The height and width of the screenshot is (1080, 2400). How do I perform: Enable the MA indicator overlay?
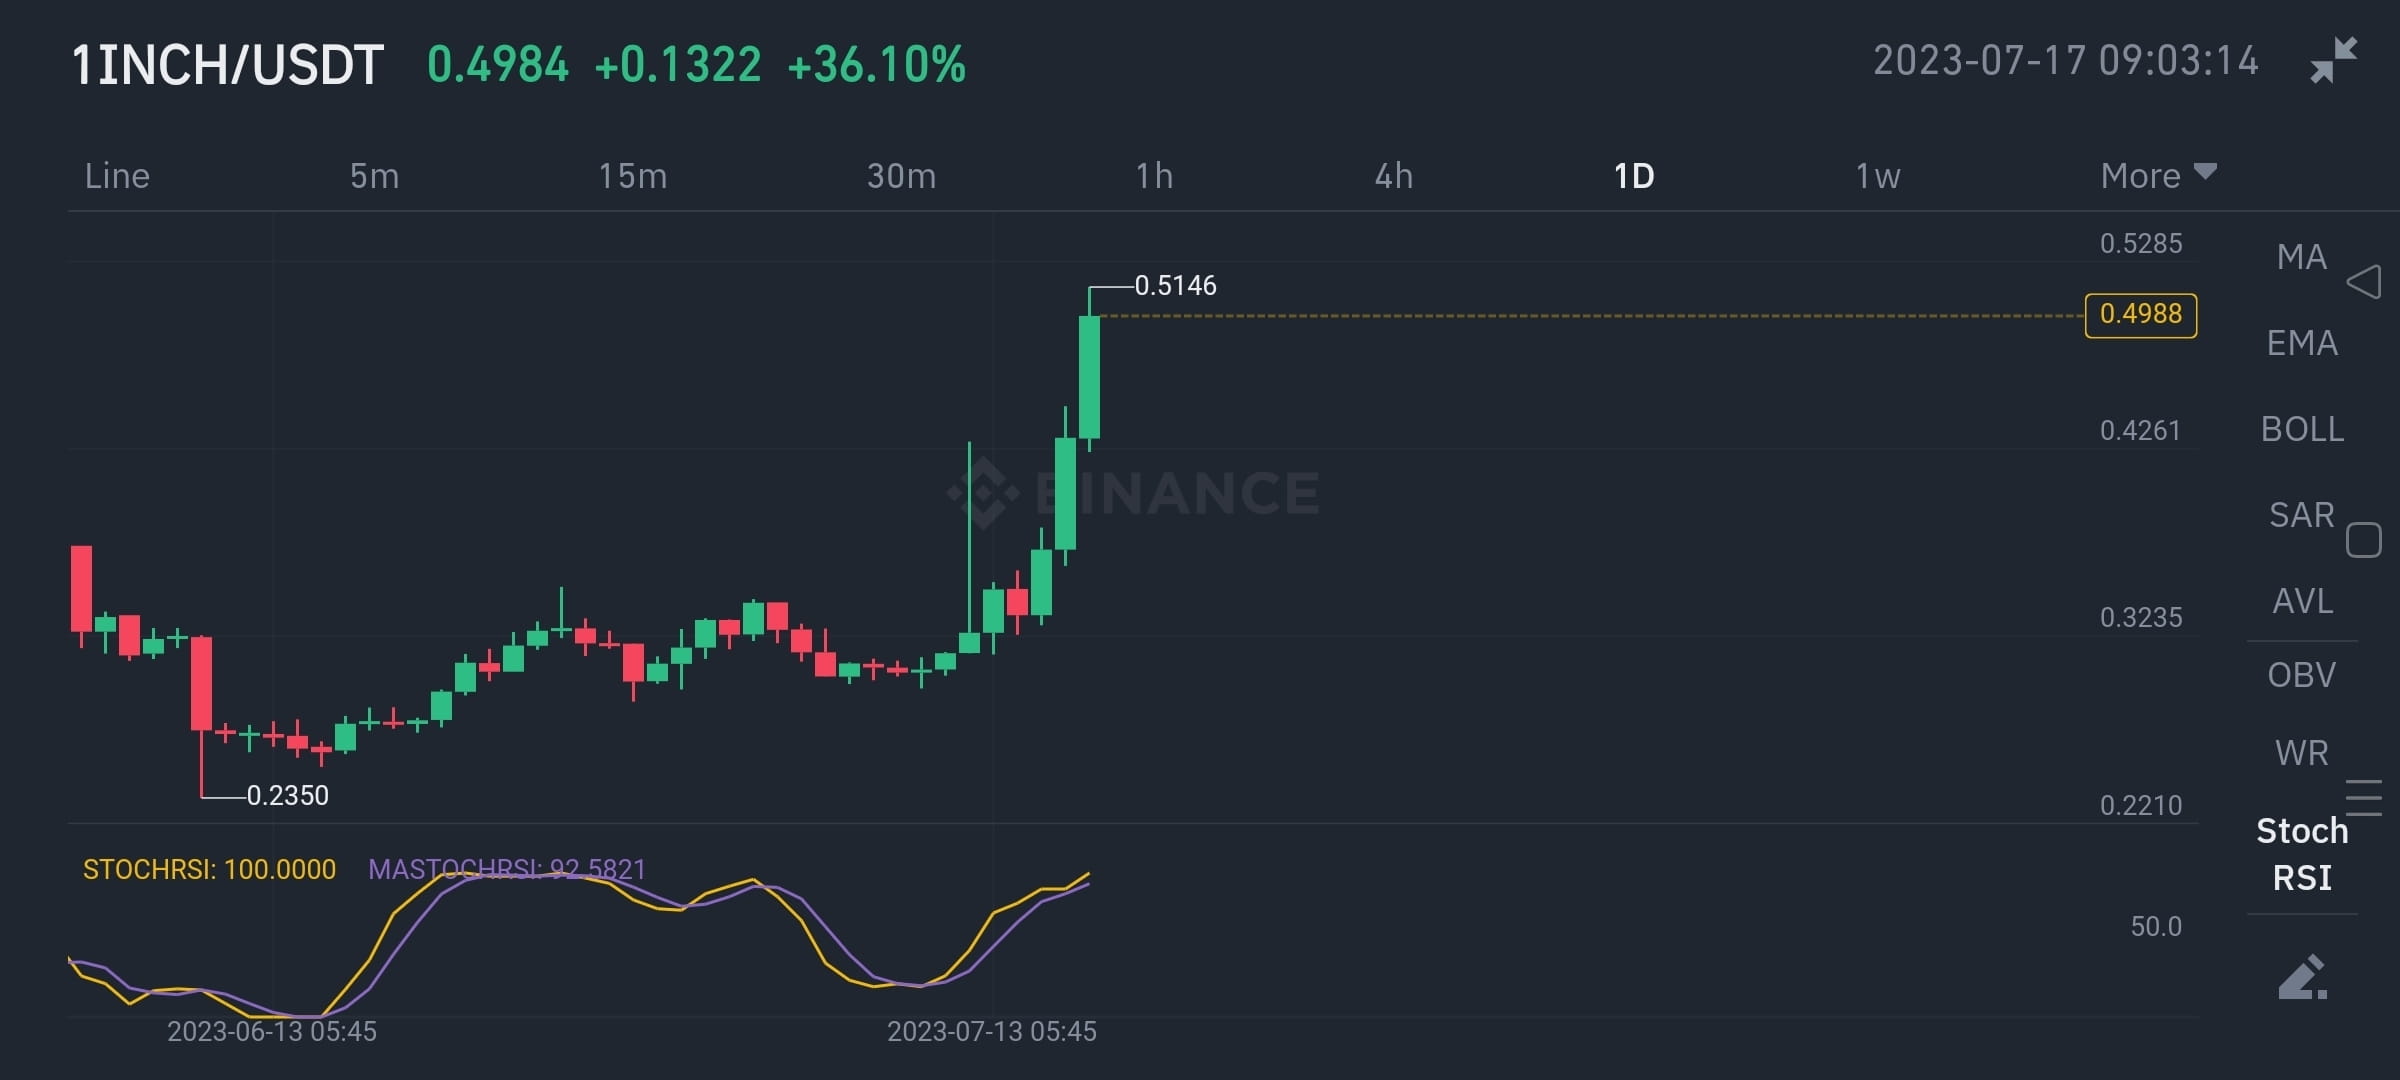coord(2301,257)
